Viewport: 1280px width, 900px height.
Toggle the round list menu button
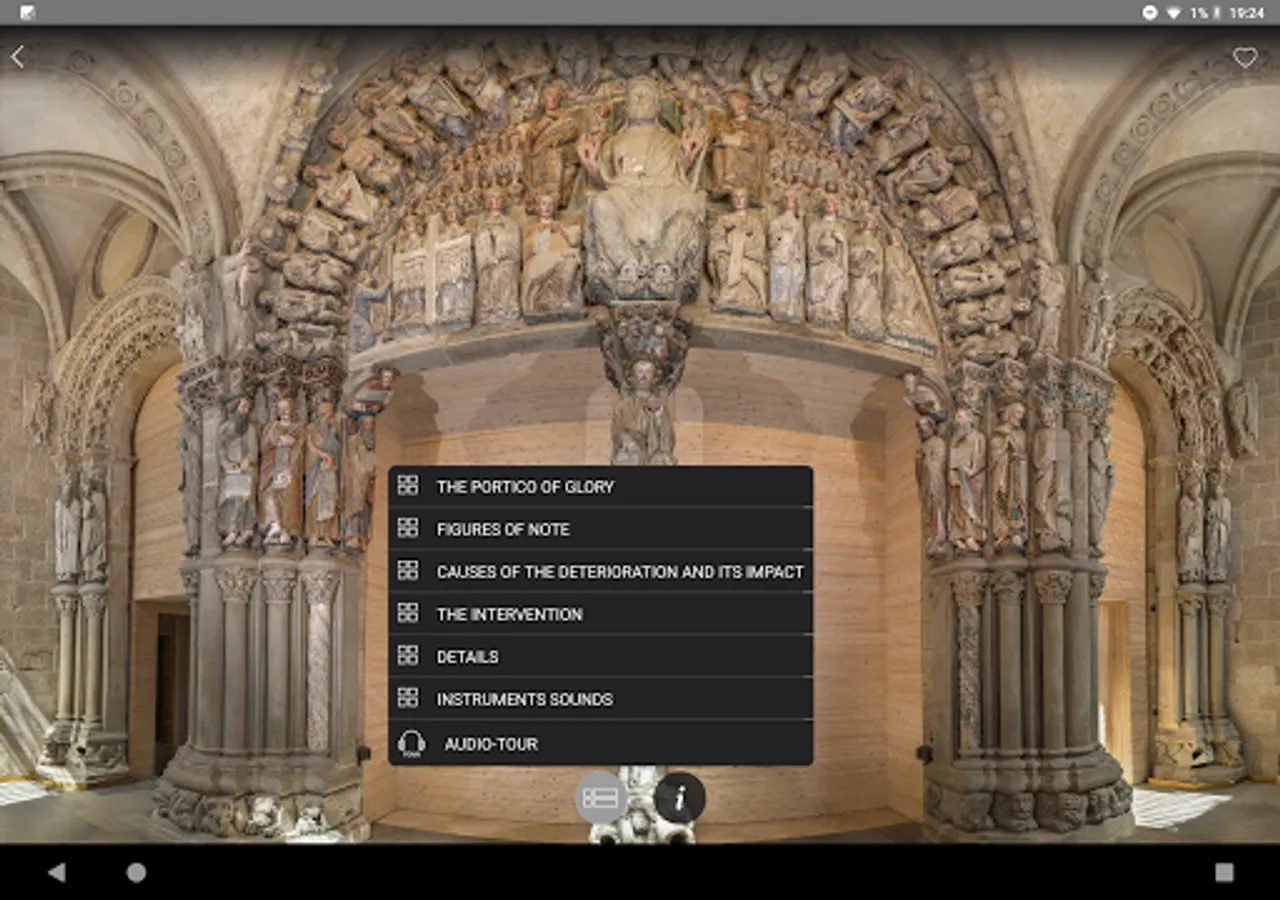(x=601, y=797)
